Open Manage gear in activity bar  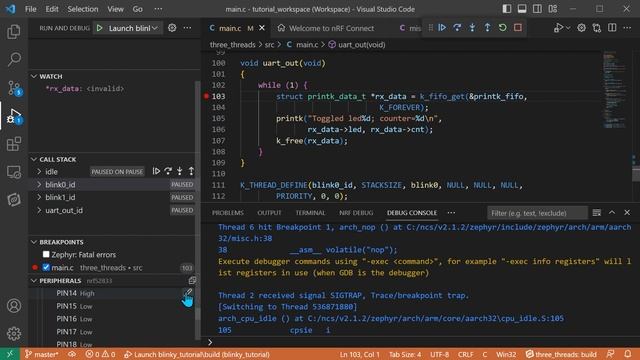point(14,333)
